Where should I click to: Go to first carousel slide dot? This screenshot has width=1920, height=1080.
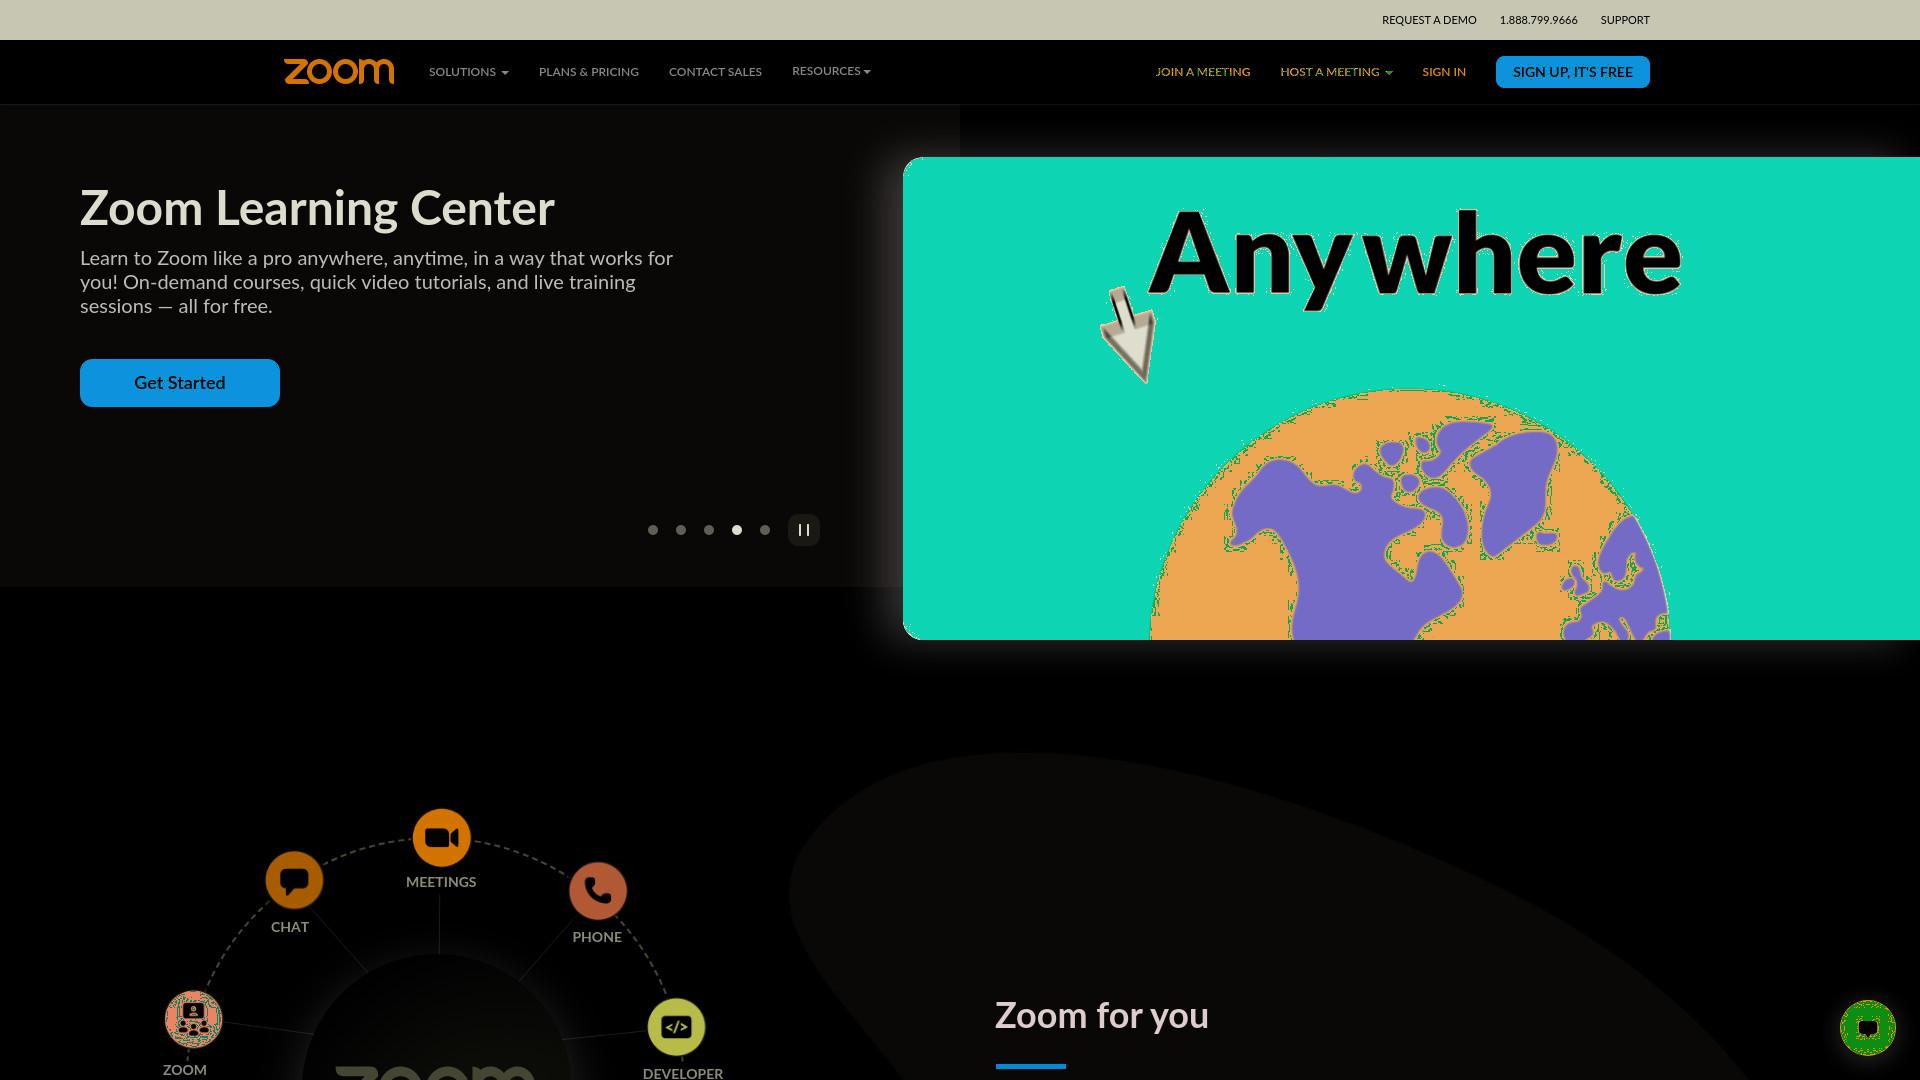653,530
